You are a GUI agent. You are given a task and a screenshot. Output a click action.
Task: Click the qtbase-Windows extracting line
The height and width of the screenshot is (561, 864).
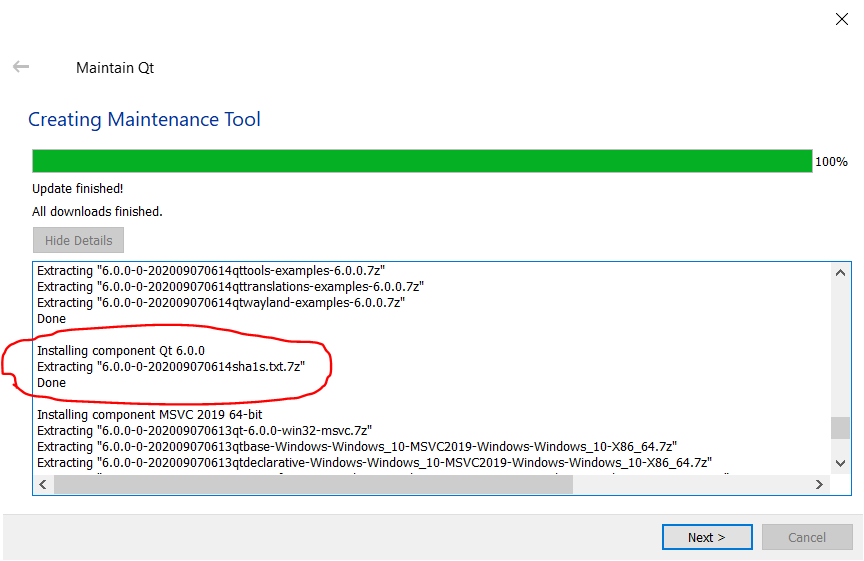(357, 446)
